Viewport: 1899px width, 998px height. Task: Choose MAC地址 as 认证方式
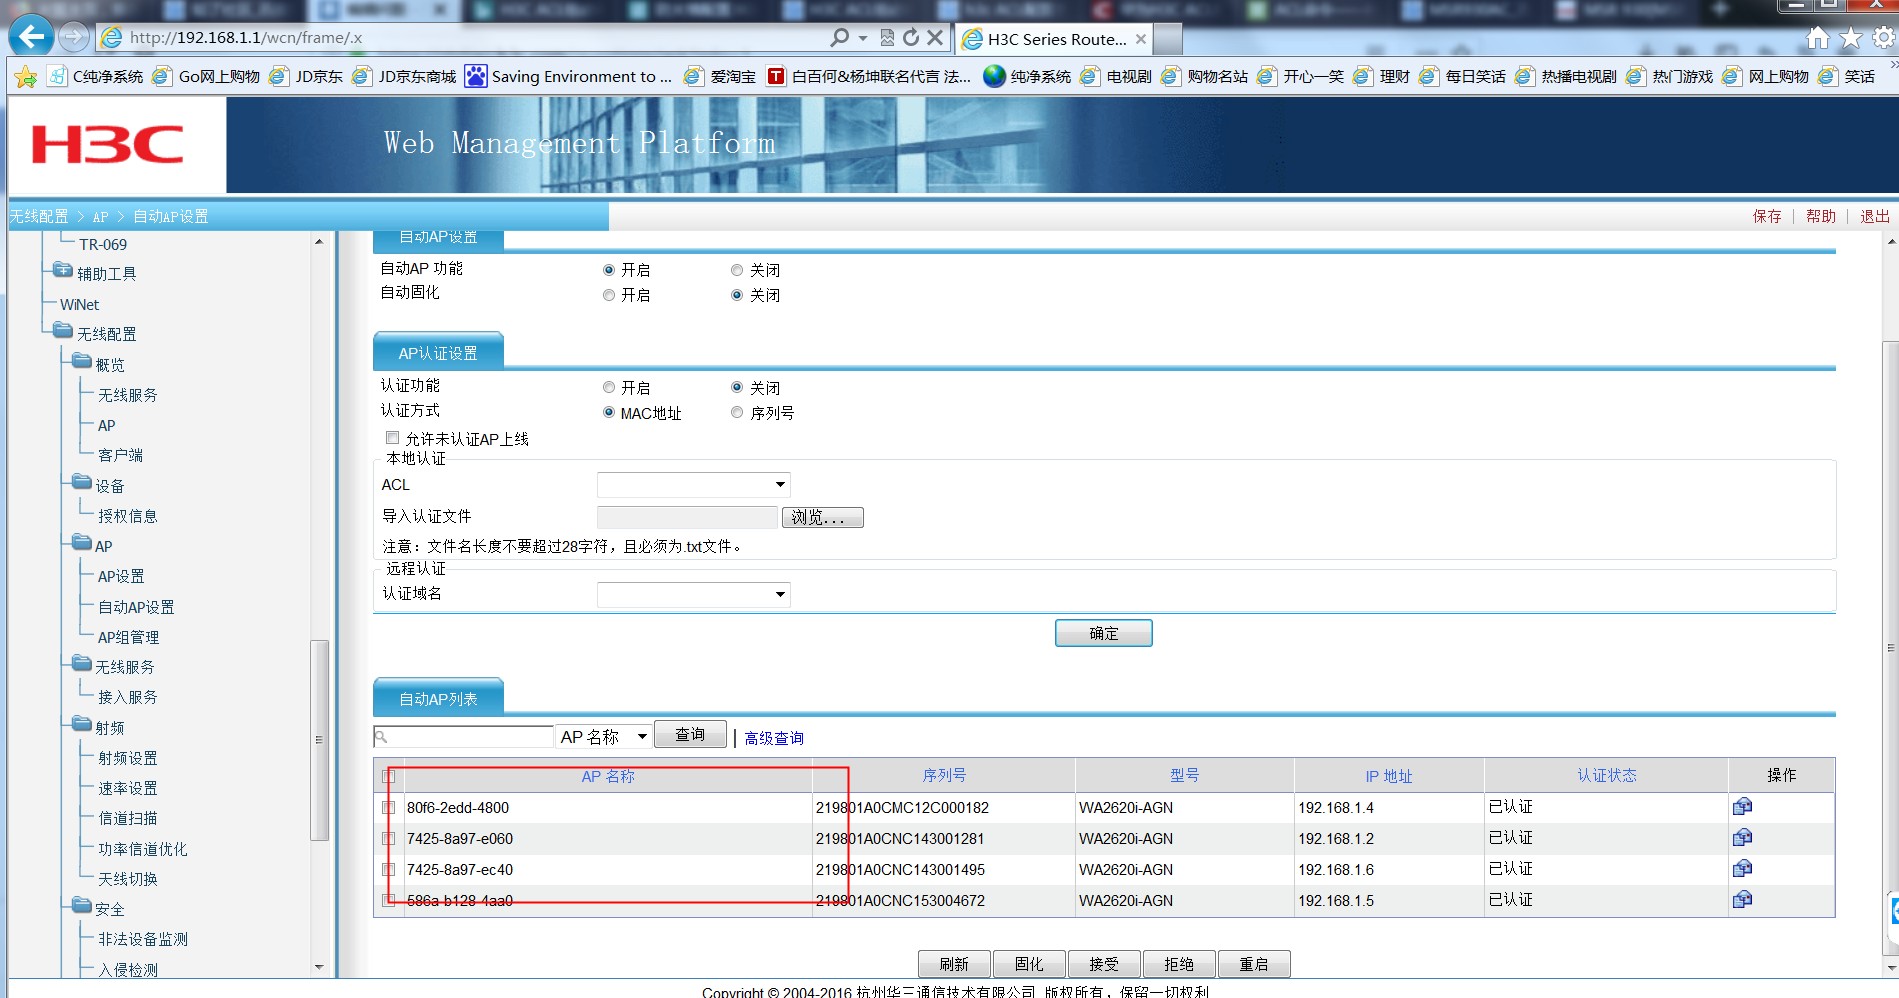[x=609, y=412]
